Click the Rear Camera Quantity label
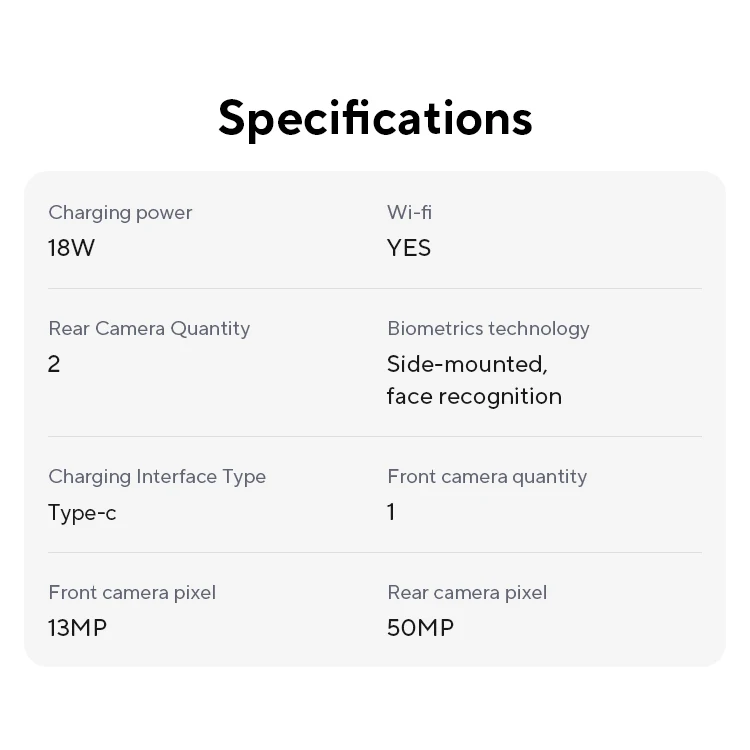 pyautogui.click(x=149, y=328)
